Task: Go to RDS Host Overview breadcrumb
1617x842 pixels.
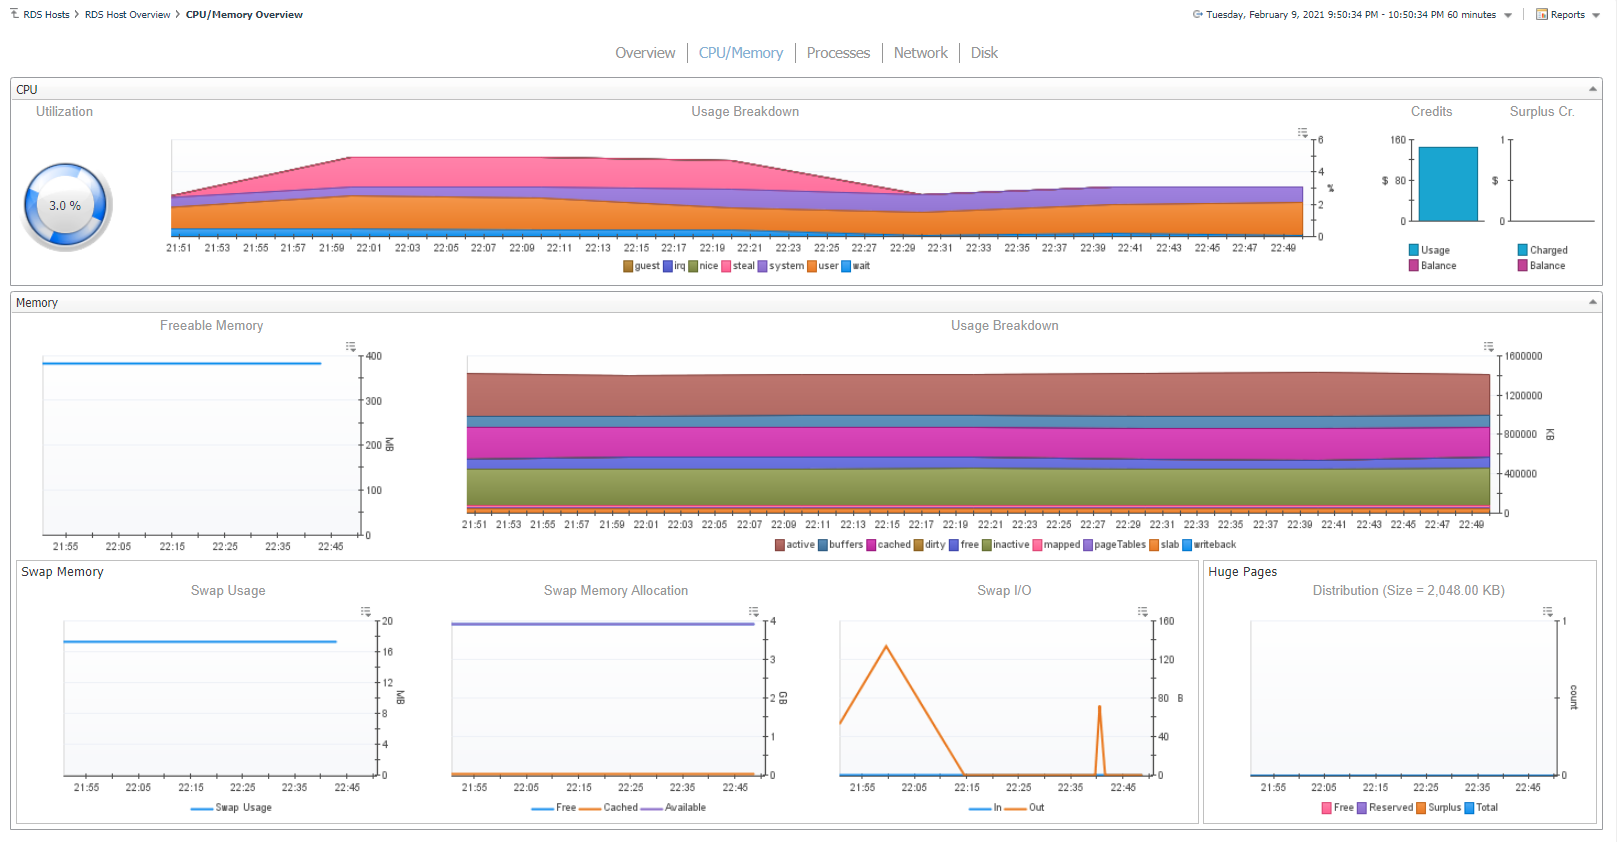Action: (x=127, y=15)
